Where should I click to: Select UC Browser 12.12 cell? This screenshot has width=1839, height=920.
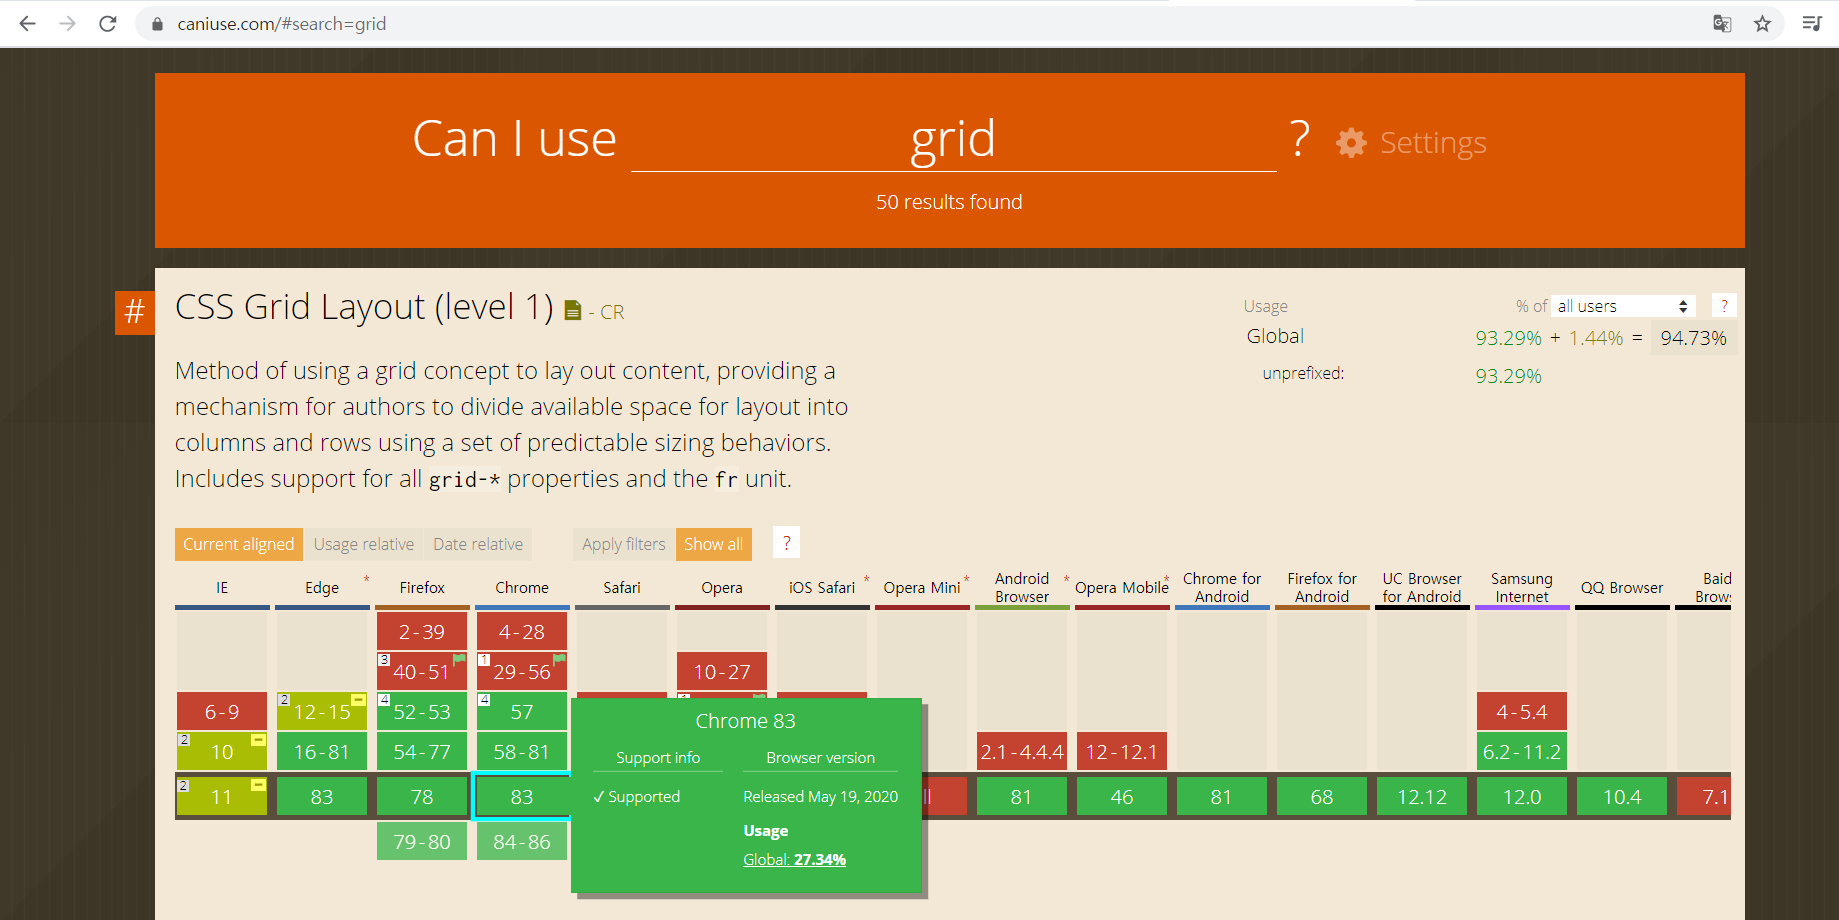click(1422, 796)
